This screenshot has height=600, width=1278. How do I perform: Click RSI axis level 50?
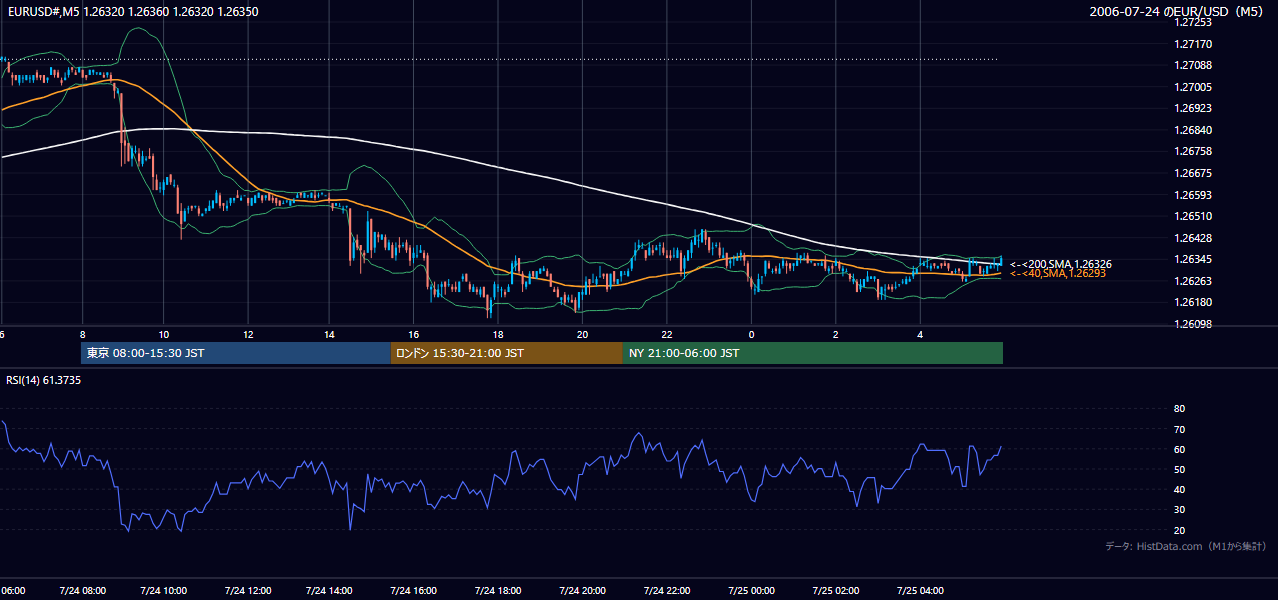point(1179,469)
